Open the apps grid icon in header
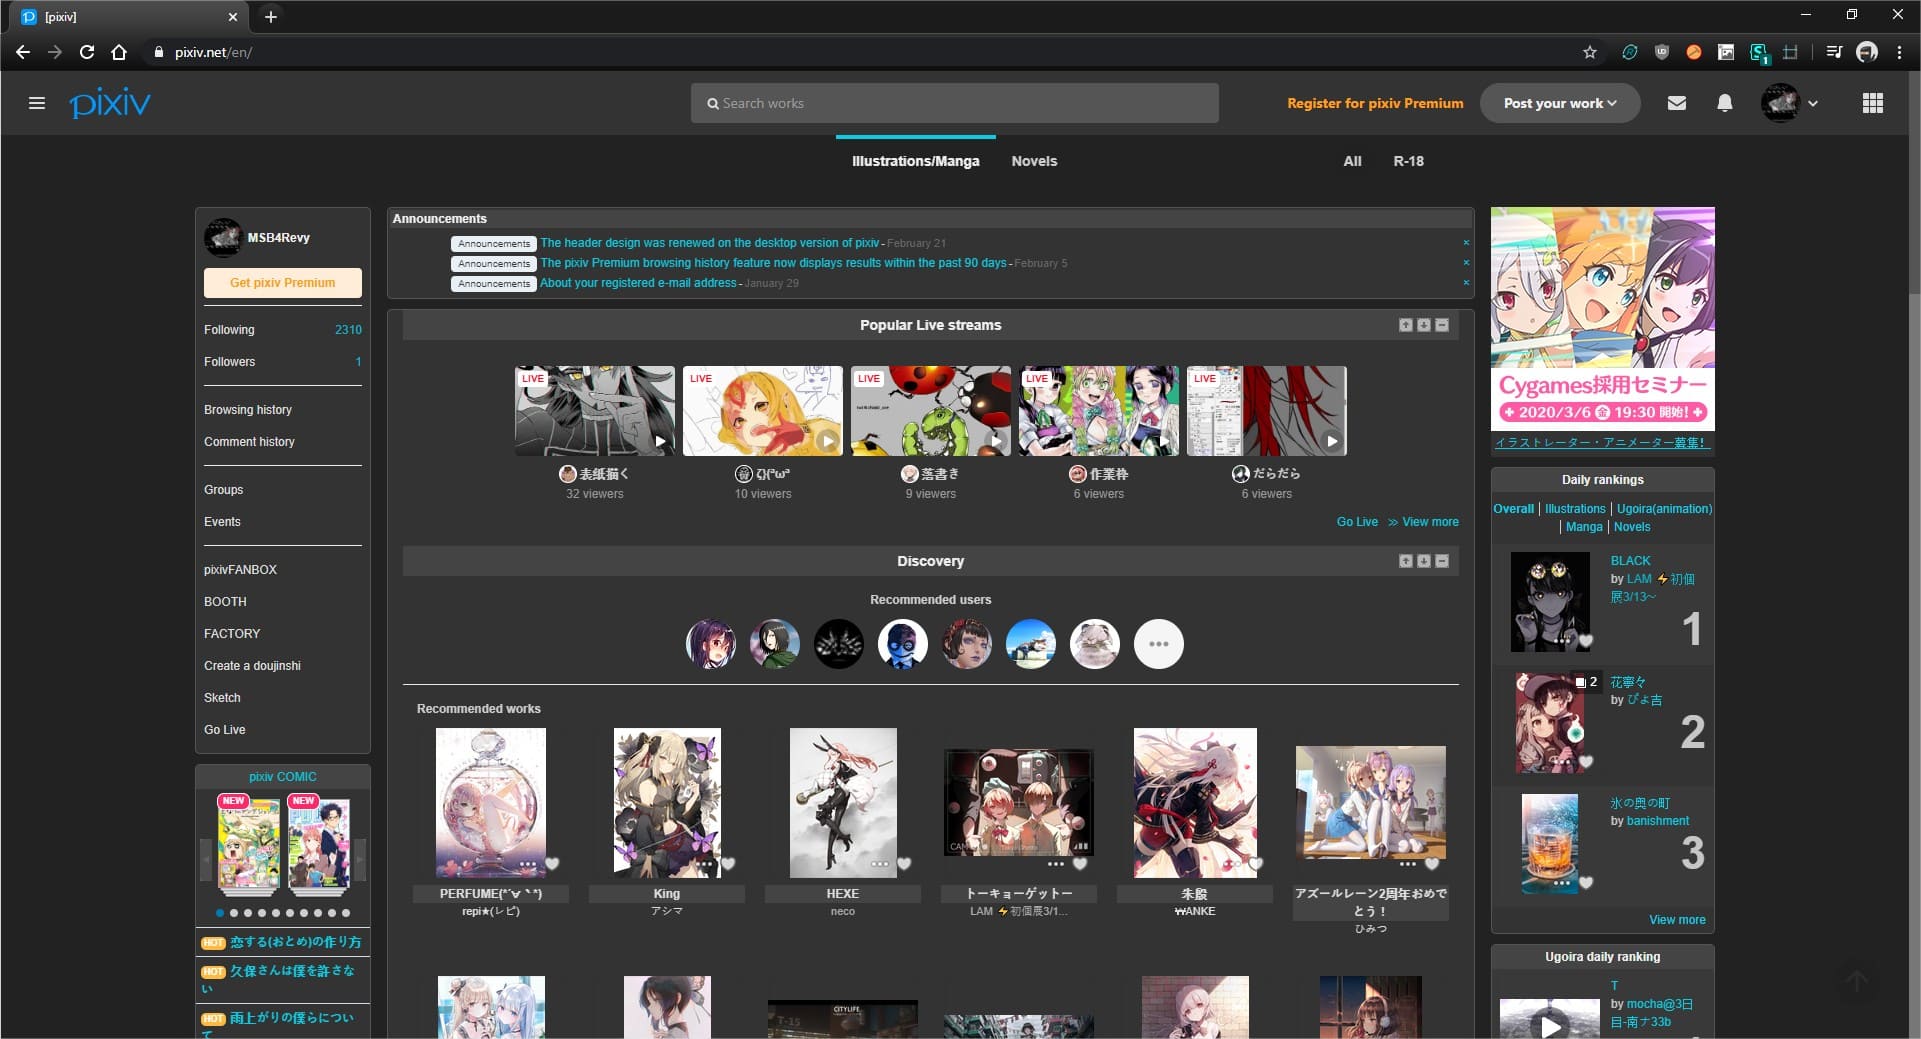 [1874, 103]
